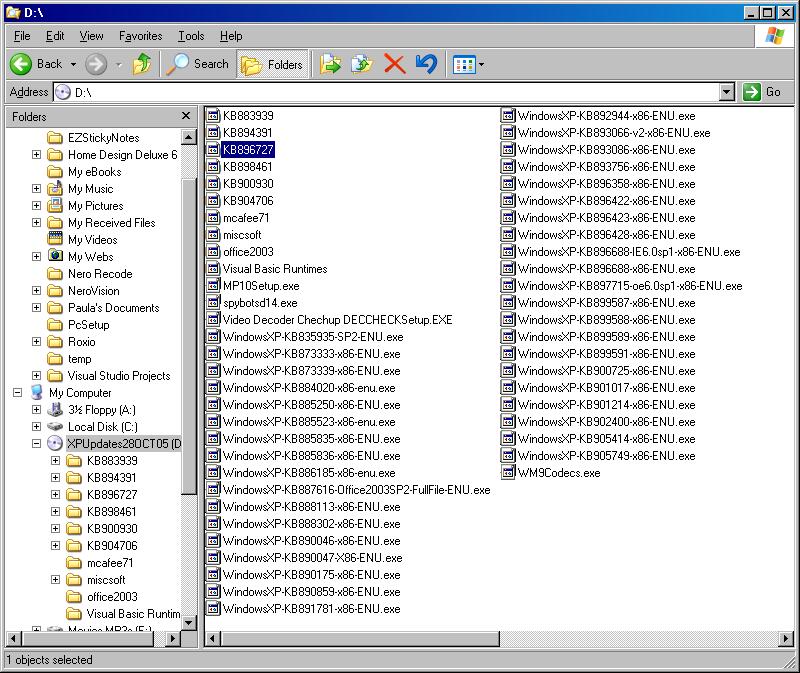
Task: Click WindowsXP-KB891781-x86-ENU.exe icon
Action: [x=213, y=609]
